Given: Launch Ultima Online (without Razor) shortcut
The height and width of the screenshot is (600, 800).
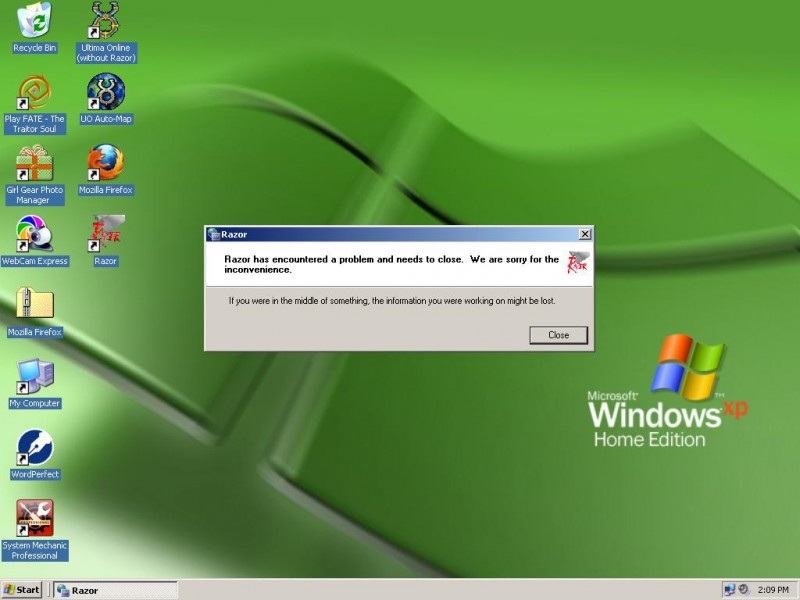Looking at the screenshot, I should coord(105,21).
